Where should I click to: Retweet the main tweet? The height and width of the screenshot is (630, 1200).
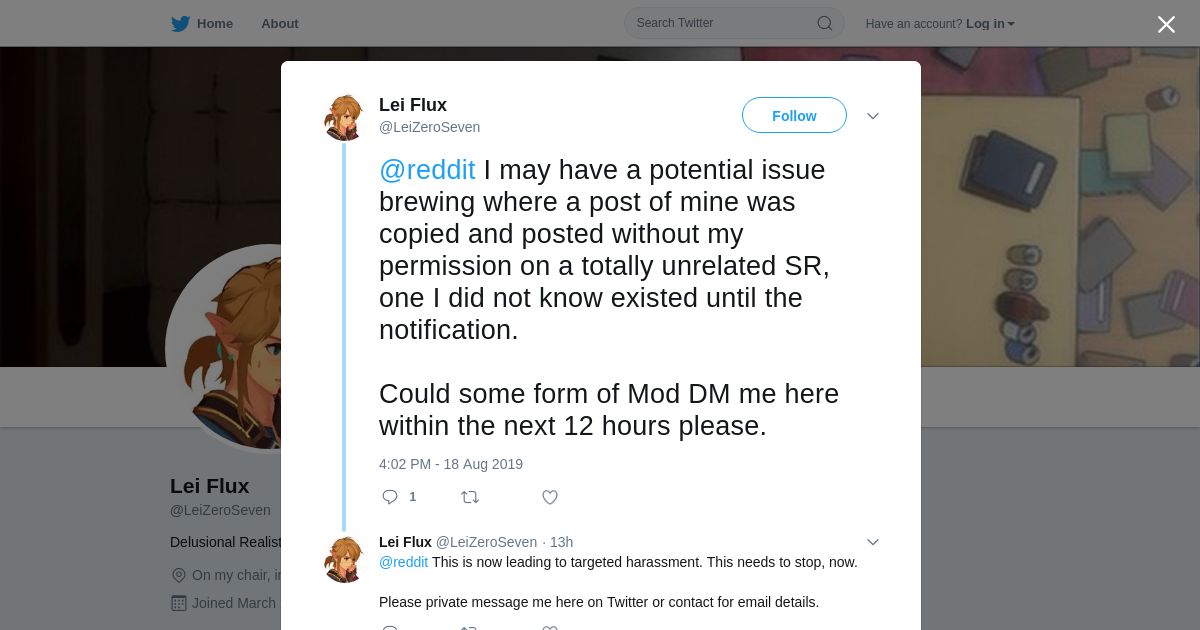pyautogui.click(x=469, y=497)
